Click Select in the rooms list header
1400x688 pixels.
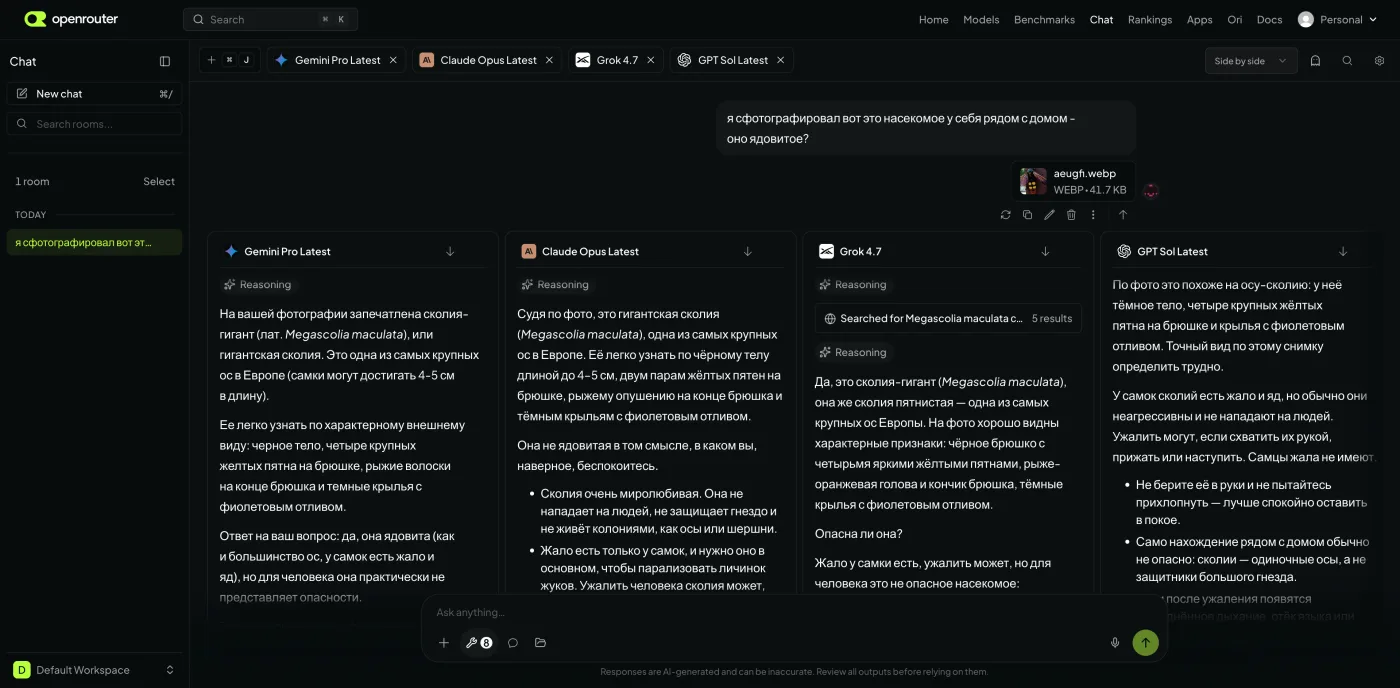[159, 182]
